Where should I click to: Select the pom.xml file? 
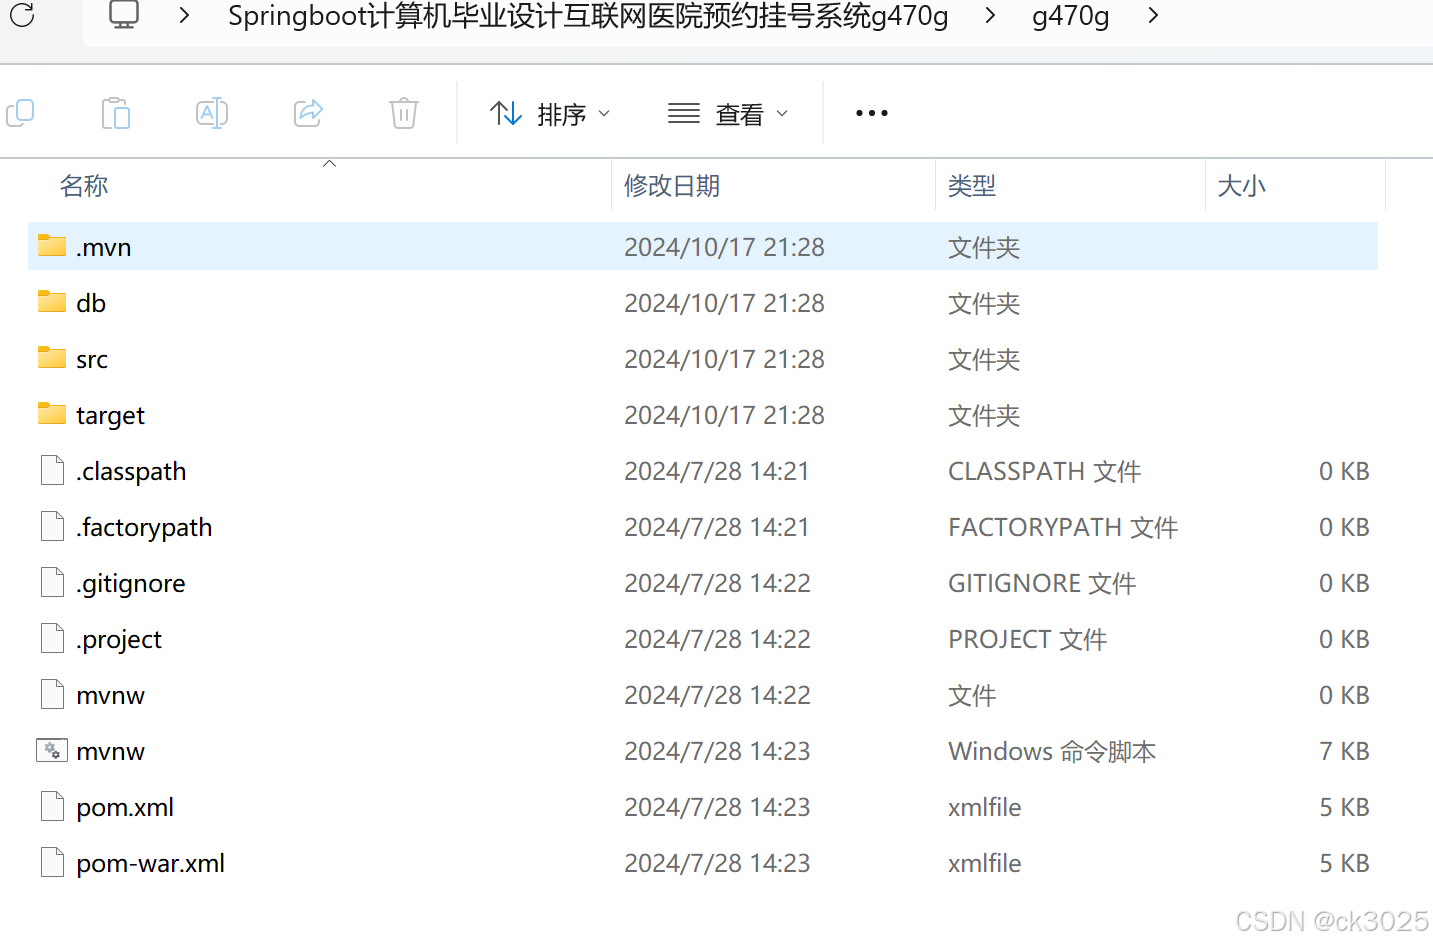click(x=703, y=807)
